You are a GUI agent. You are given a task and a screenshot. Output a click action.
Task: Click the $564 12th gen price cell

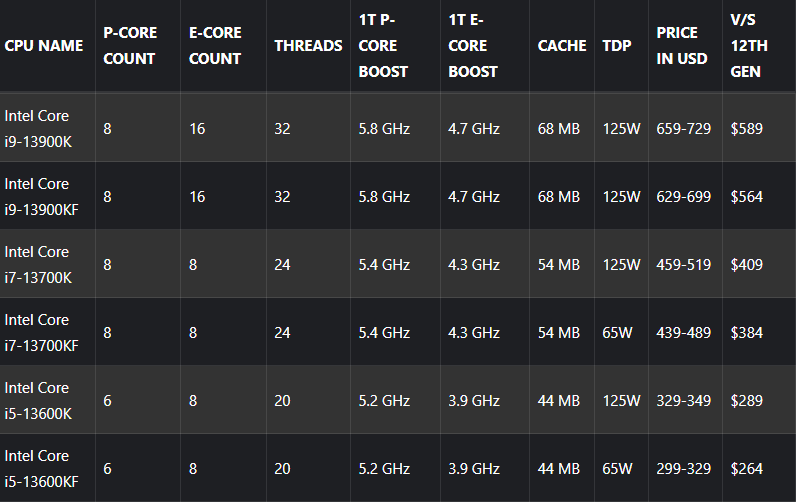tap(747, 197)
